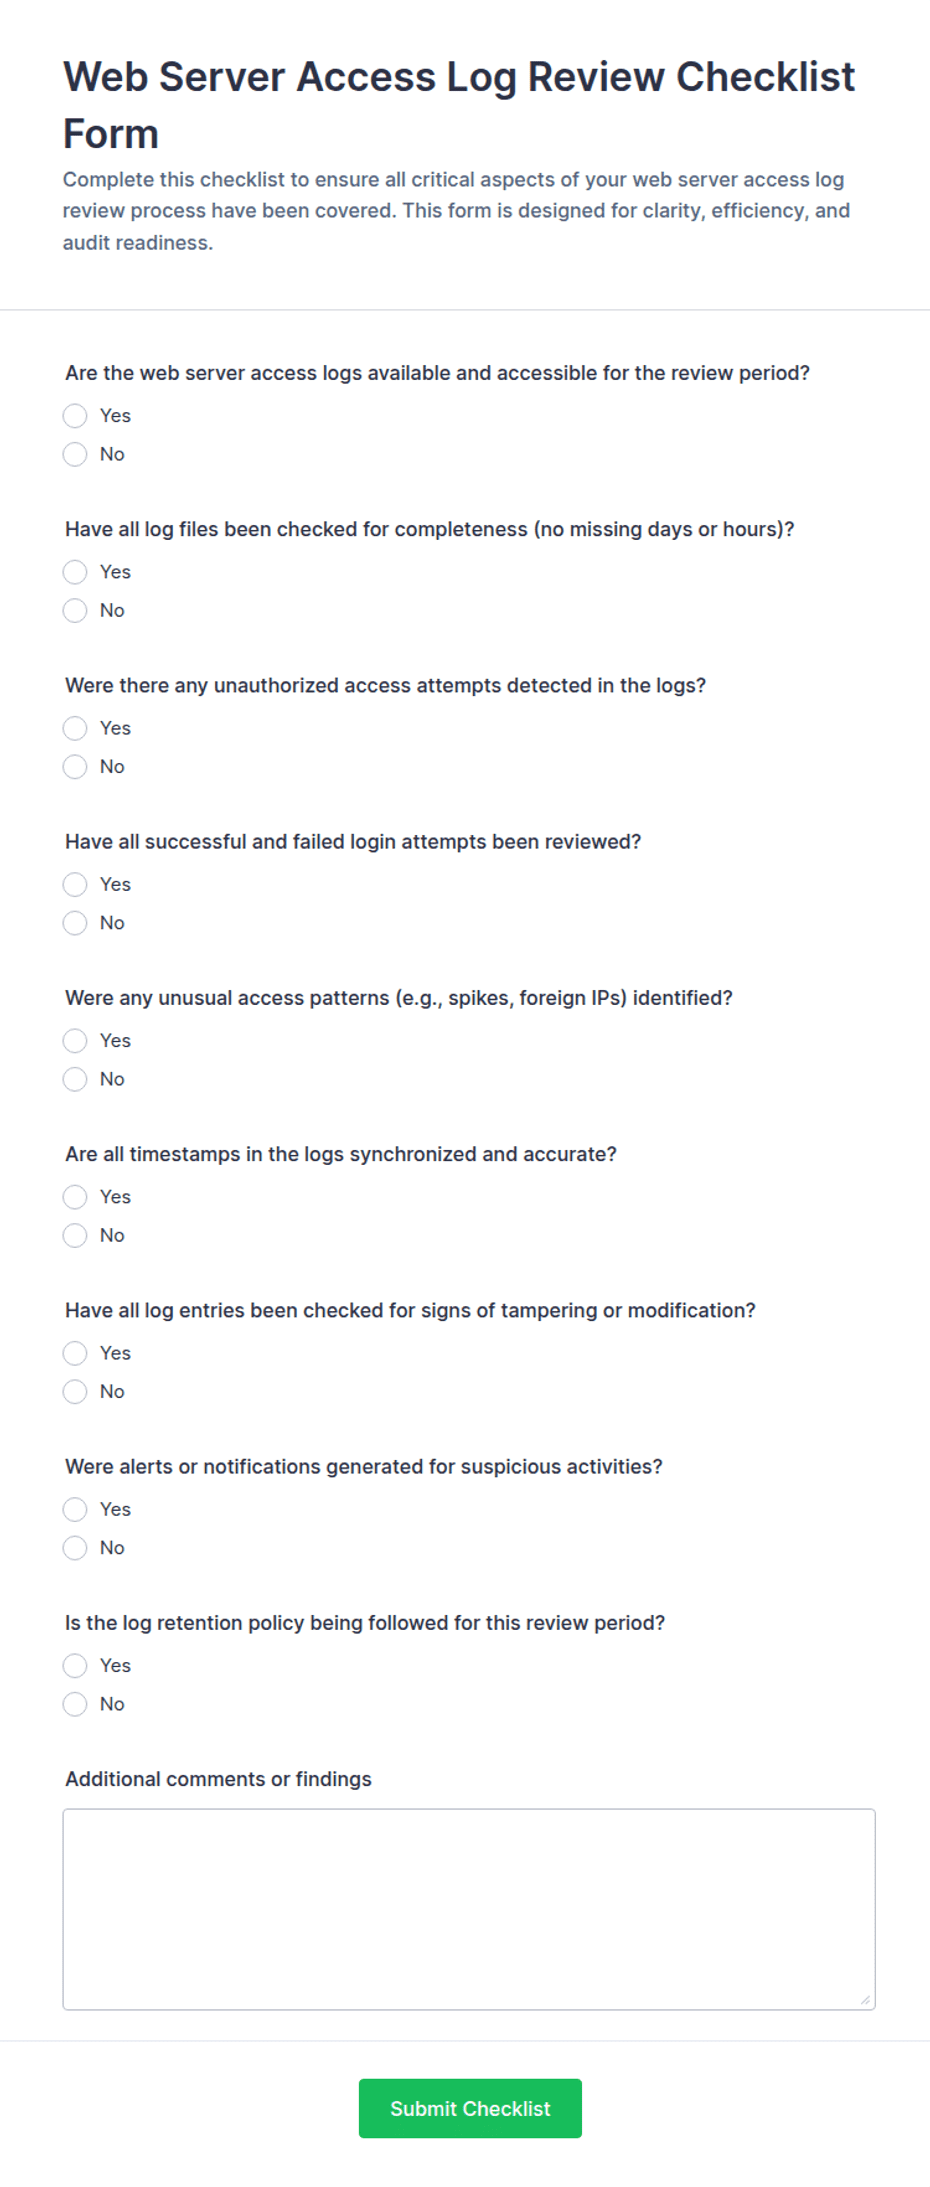Mark Yes for unauthorized access attempts detected
Viewport: 930px width, 2187px height.
tap(75, 728)
